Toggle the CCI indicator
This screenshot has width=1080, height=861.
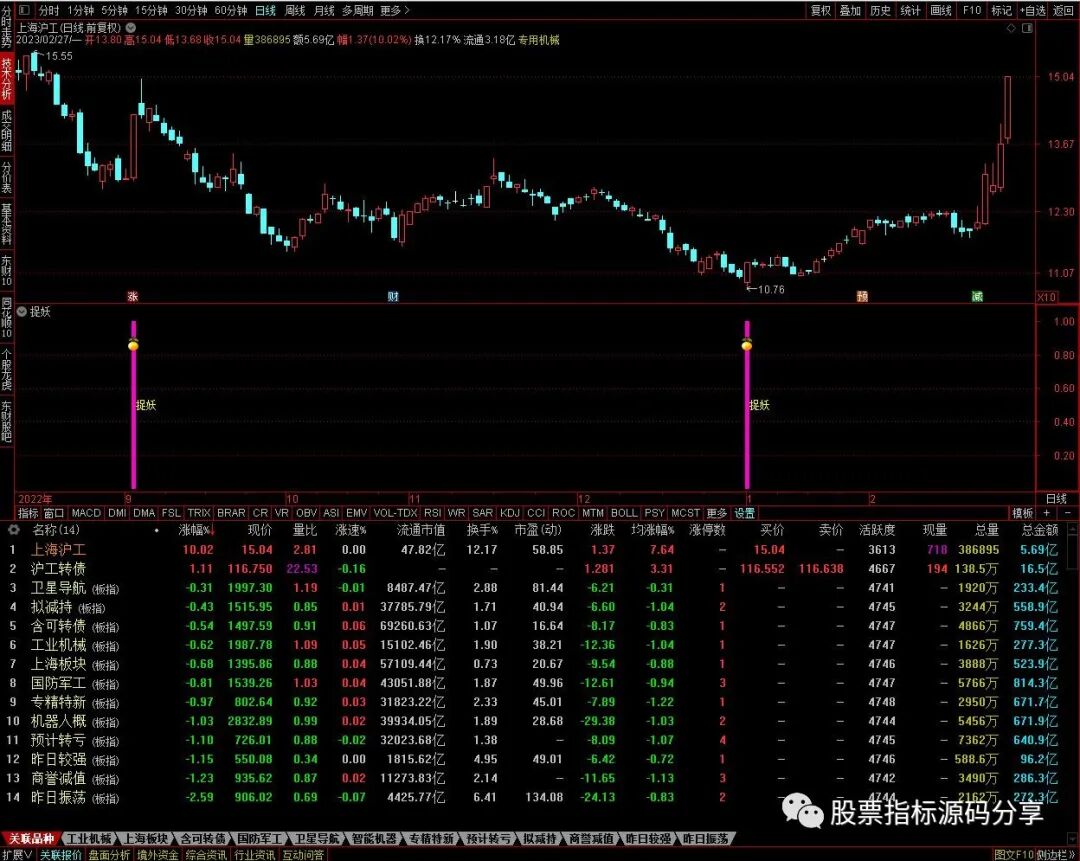pos(536,513)
